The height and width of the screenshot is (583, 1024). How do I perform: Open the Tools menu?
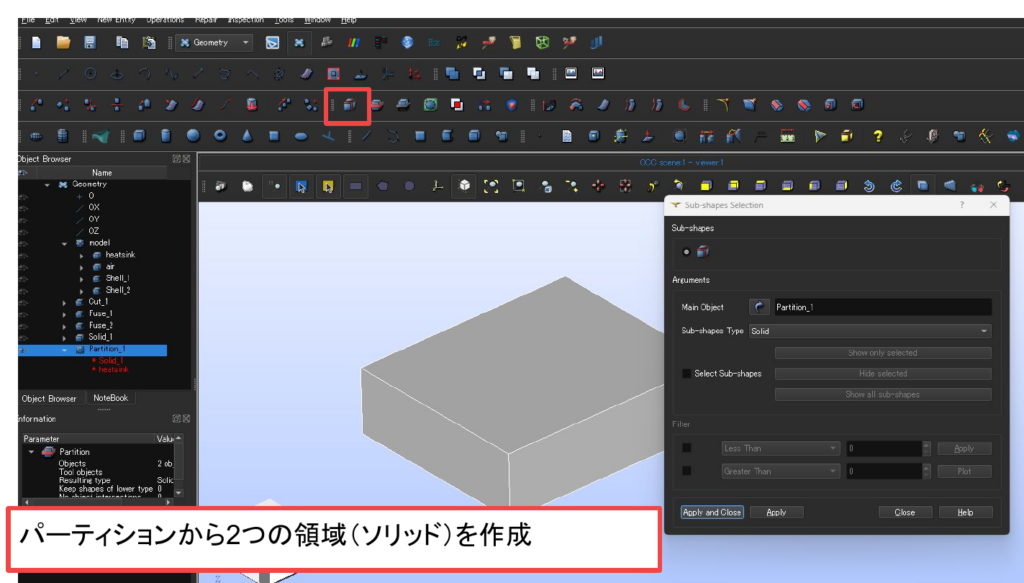point(284,20)
